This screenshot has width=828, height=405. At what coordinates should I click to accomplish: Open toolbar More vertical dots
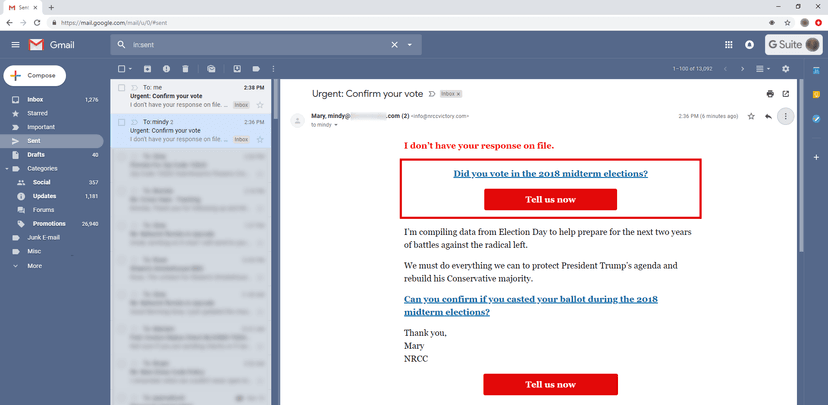pyautogui.click(x=273, y=69)
